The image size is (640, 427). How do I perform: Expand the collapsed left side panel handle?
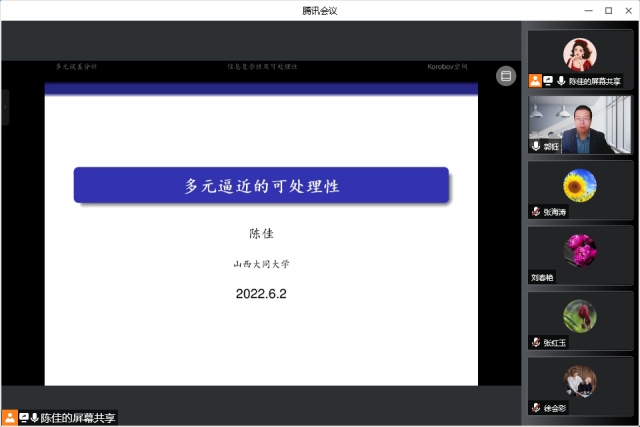[4, 107]
